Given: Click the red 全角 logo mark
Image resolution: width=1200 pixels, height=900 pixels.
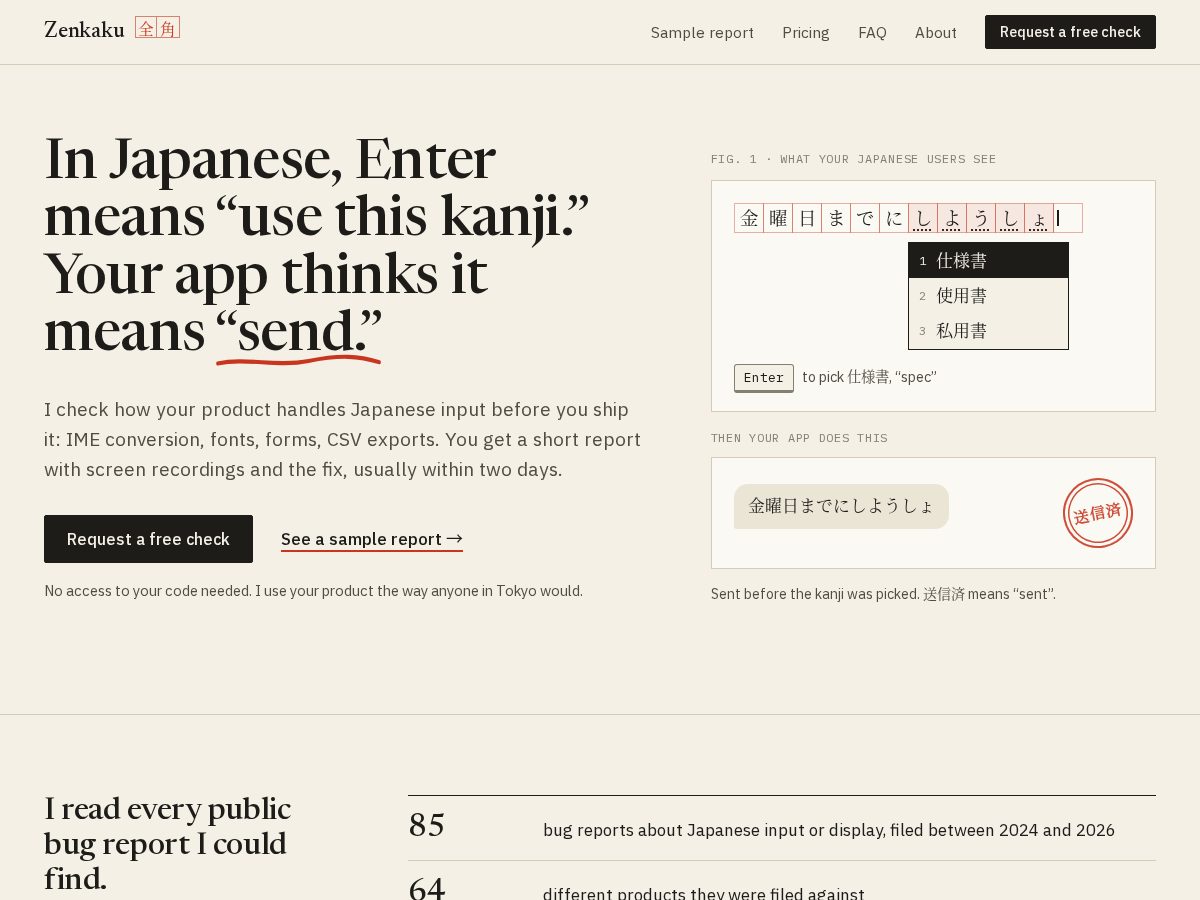Looking at the screenshot, I should [157, 28].
